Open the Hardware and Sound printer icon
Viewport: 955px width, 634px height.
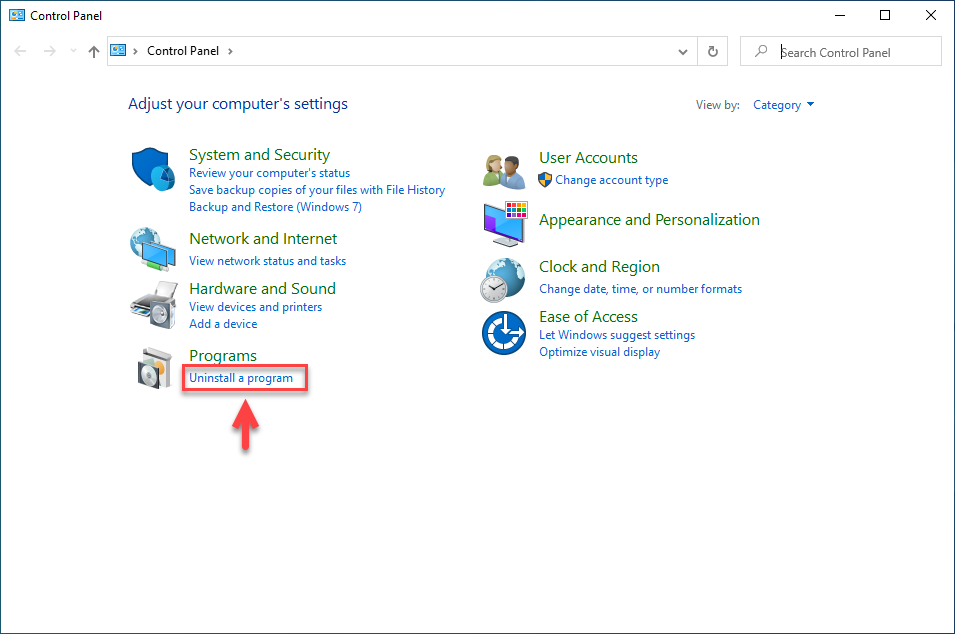(x=154, y=305)
